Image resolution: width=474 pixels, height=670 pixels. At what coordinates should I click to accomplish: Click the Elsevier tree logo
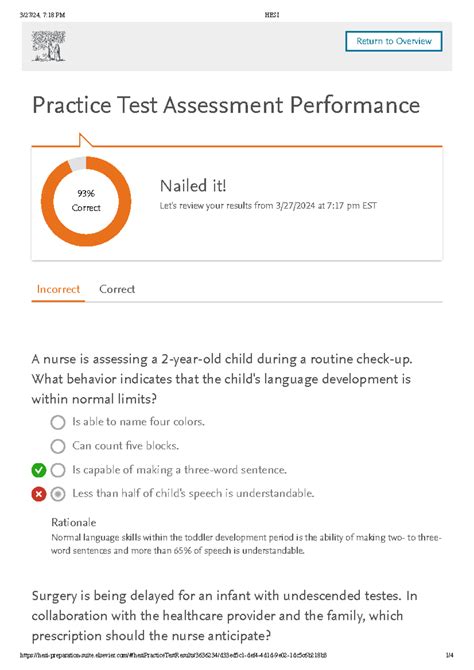click(x=48, y=46)
